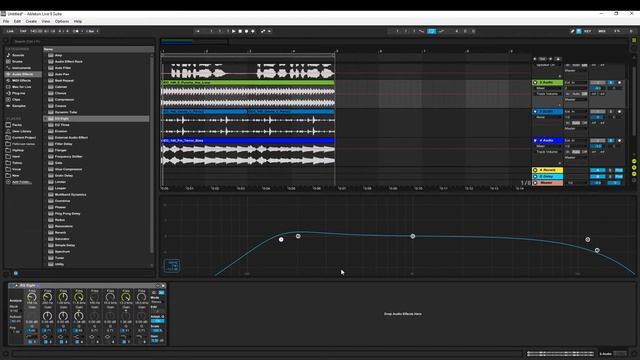Open the Max for Live category
640x360 pixels.
coord(21,87)
